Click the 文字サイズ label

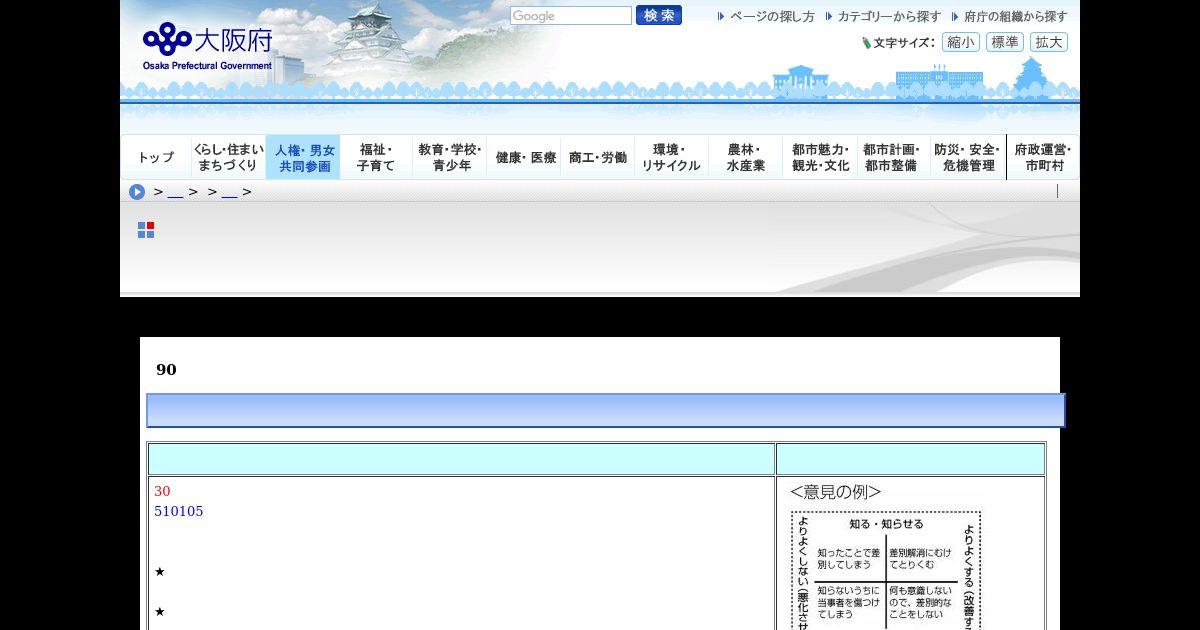903,43
